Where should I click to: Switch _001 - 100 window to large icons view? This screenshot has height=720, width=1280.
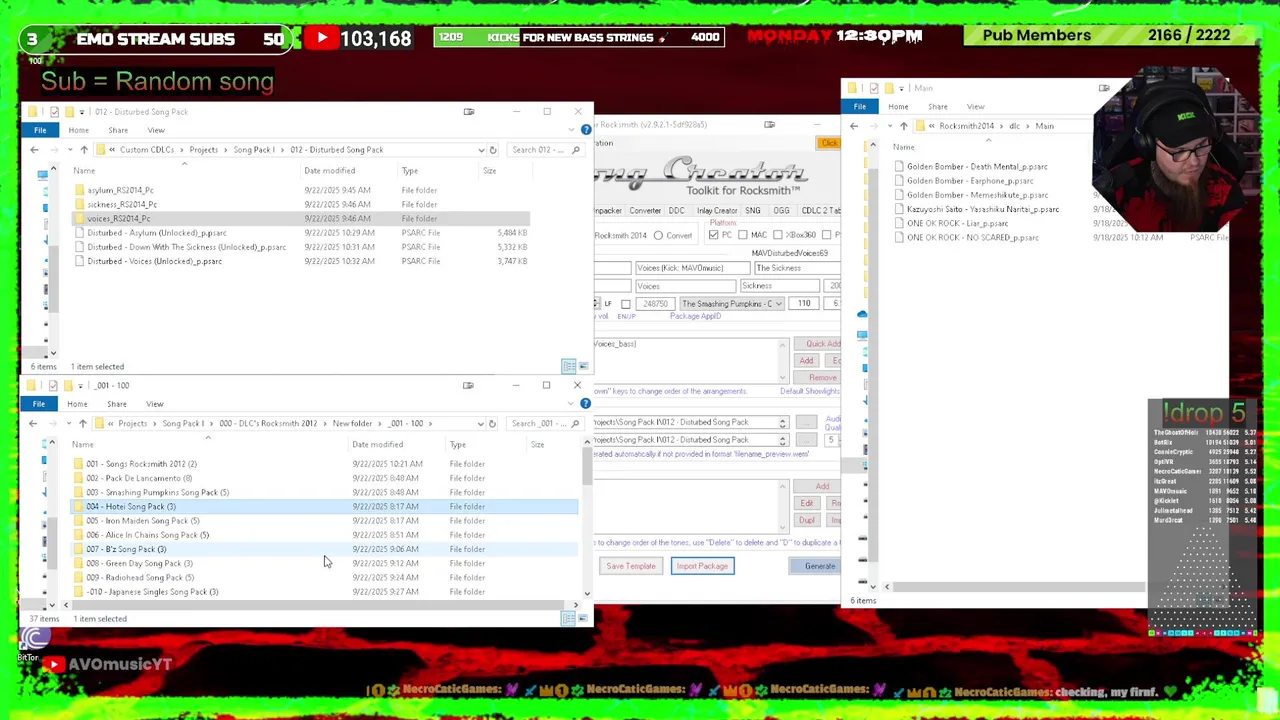click(583, 619)
